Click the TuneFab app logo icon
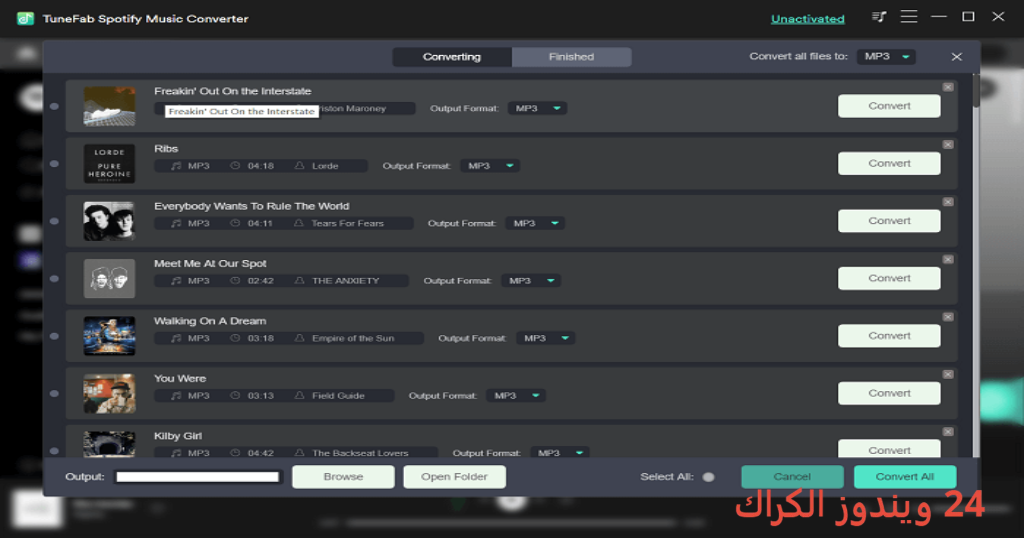Image resolution: width=1024 pixels, height=538 pixels. 25,18
